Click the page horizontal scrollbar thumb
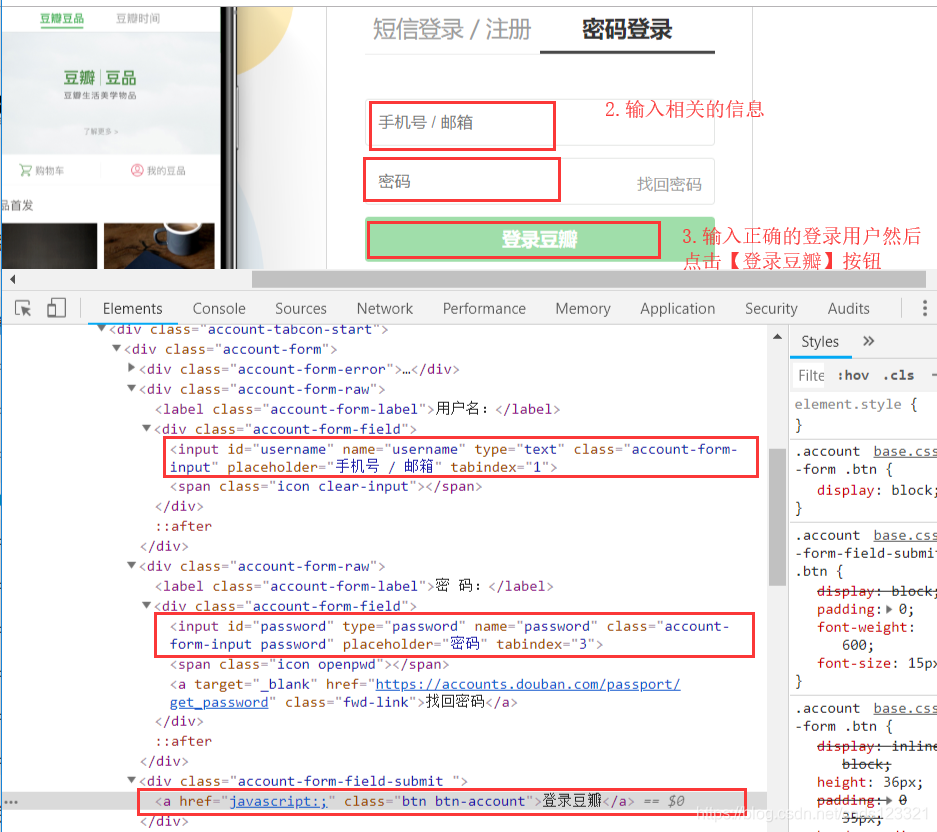This screenshot has width=937, height=832. tap(589, 279)
